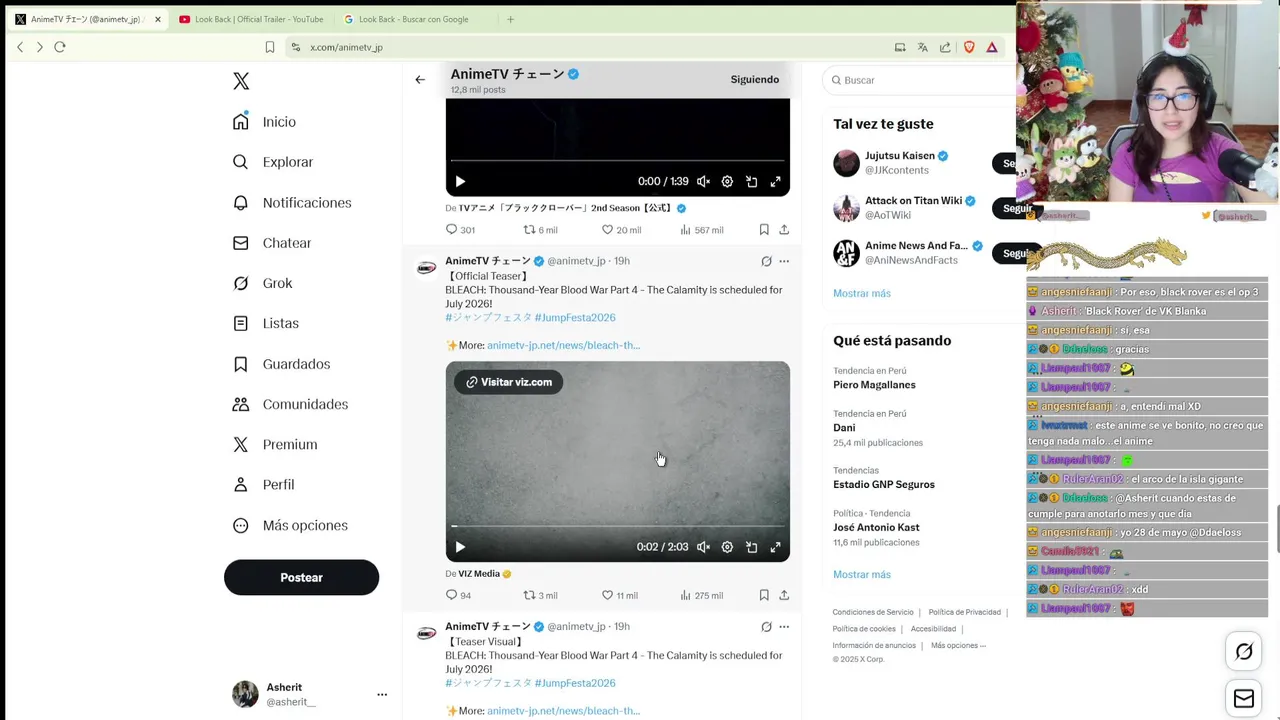
Task: Play the Black Clover video
Action: tap(460, 181)
